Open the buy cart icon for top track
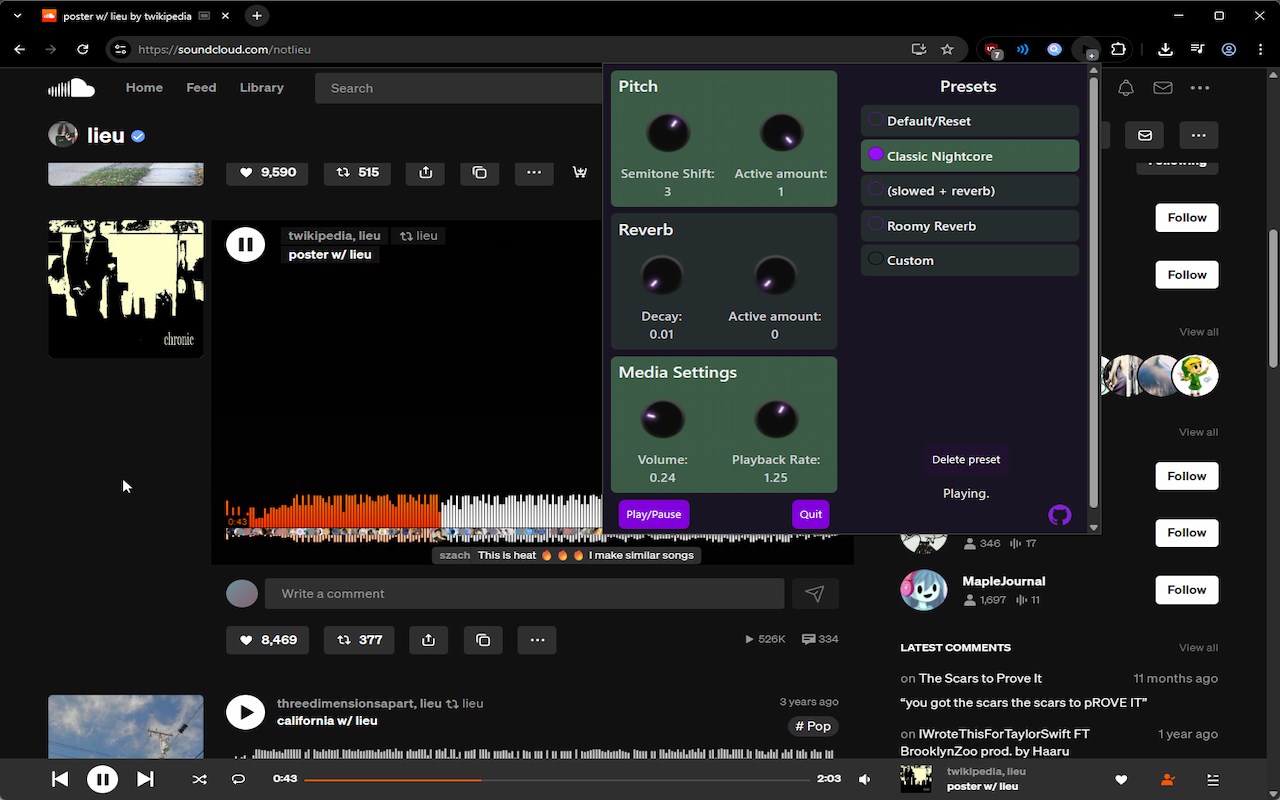 pos(580,172)
